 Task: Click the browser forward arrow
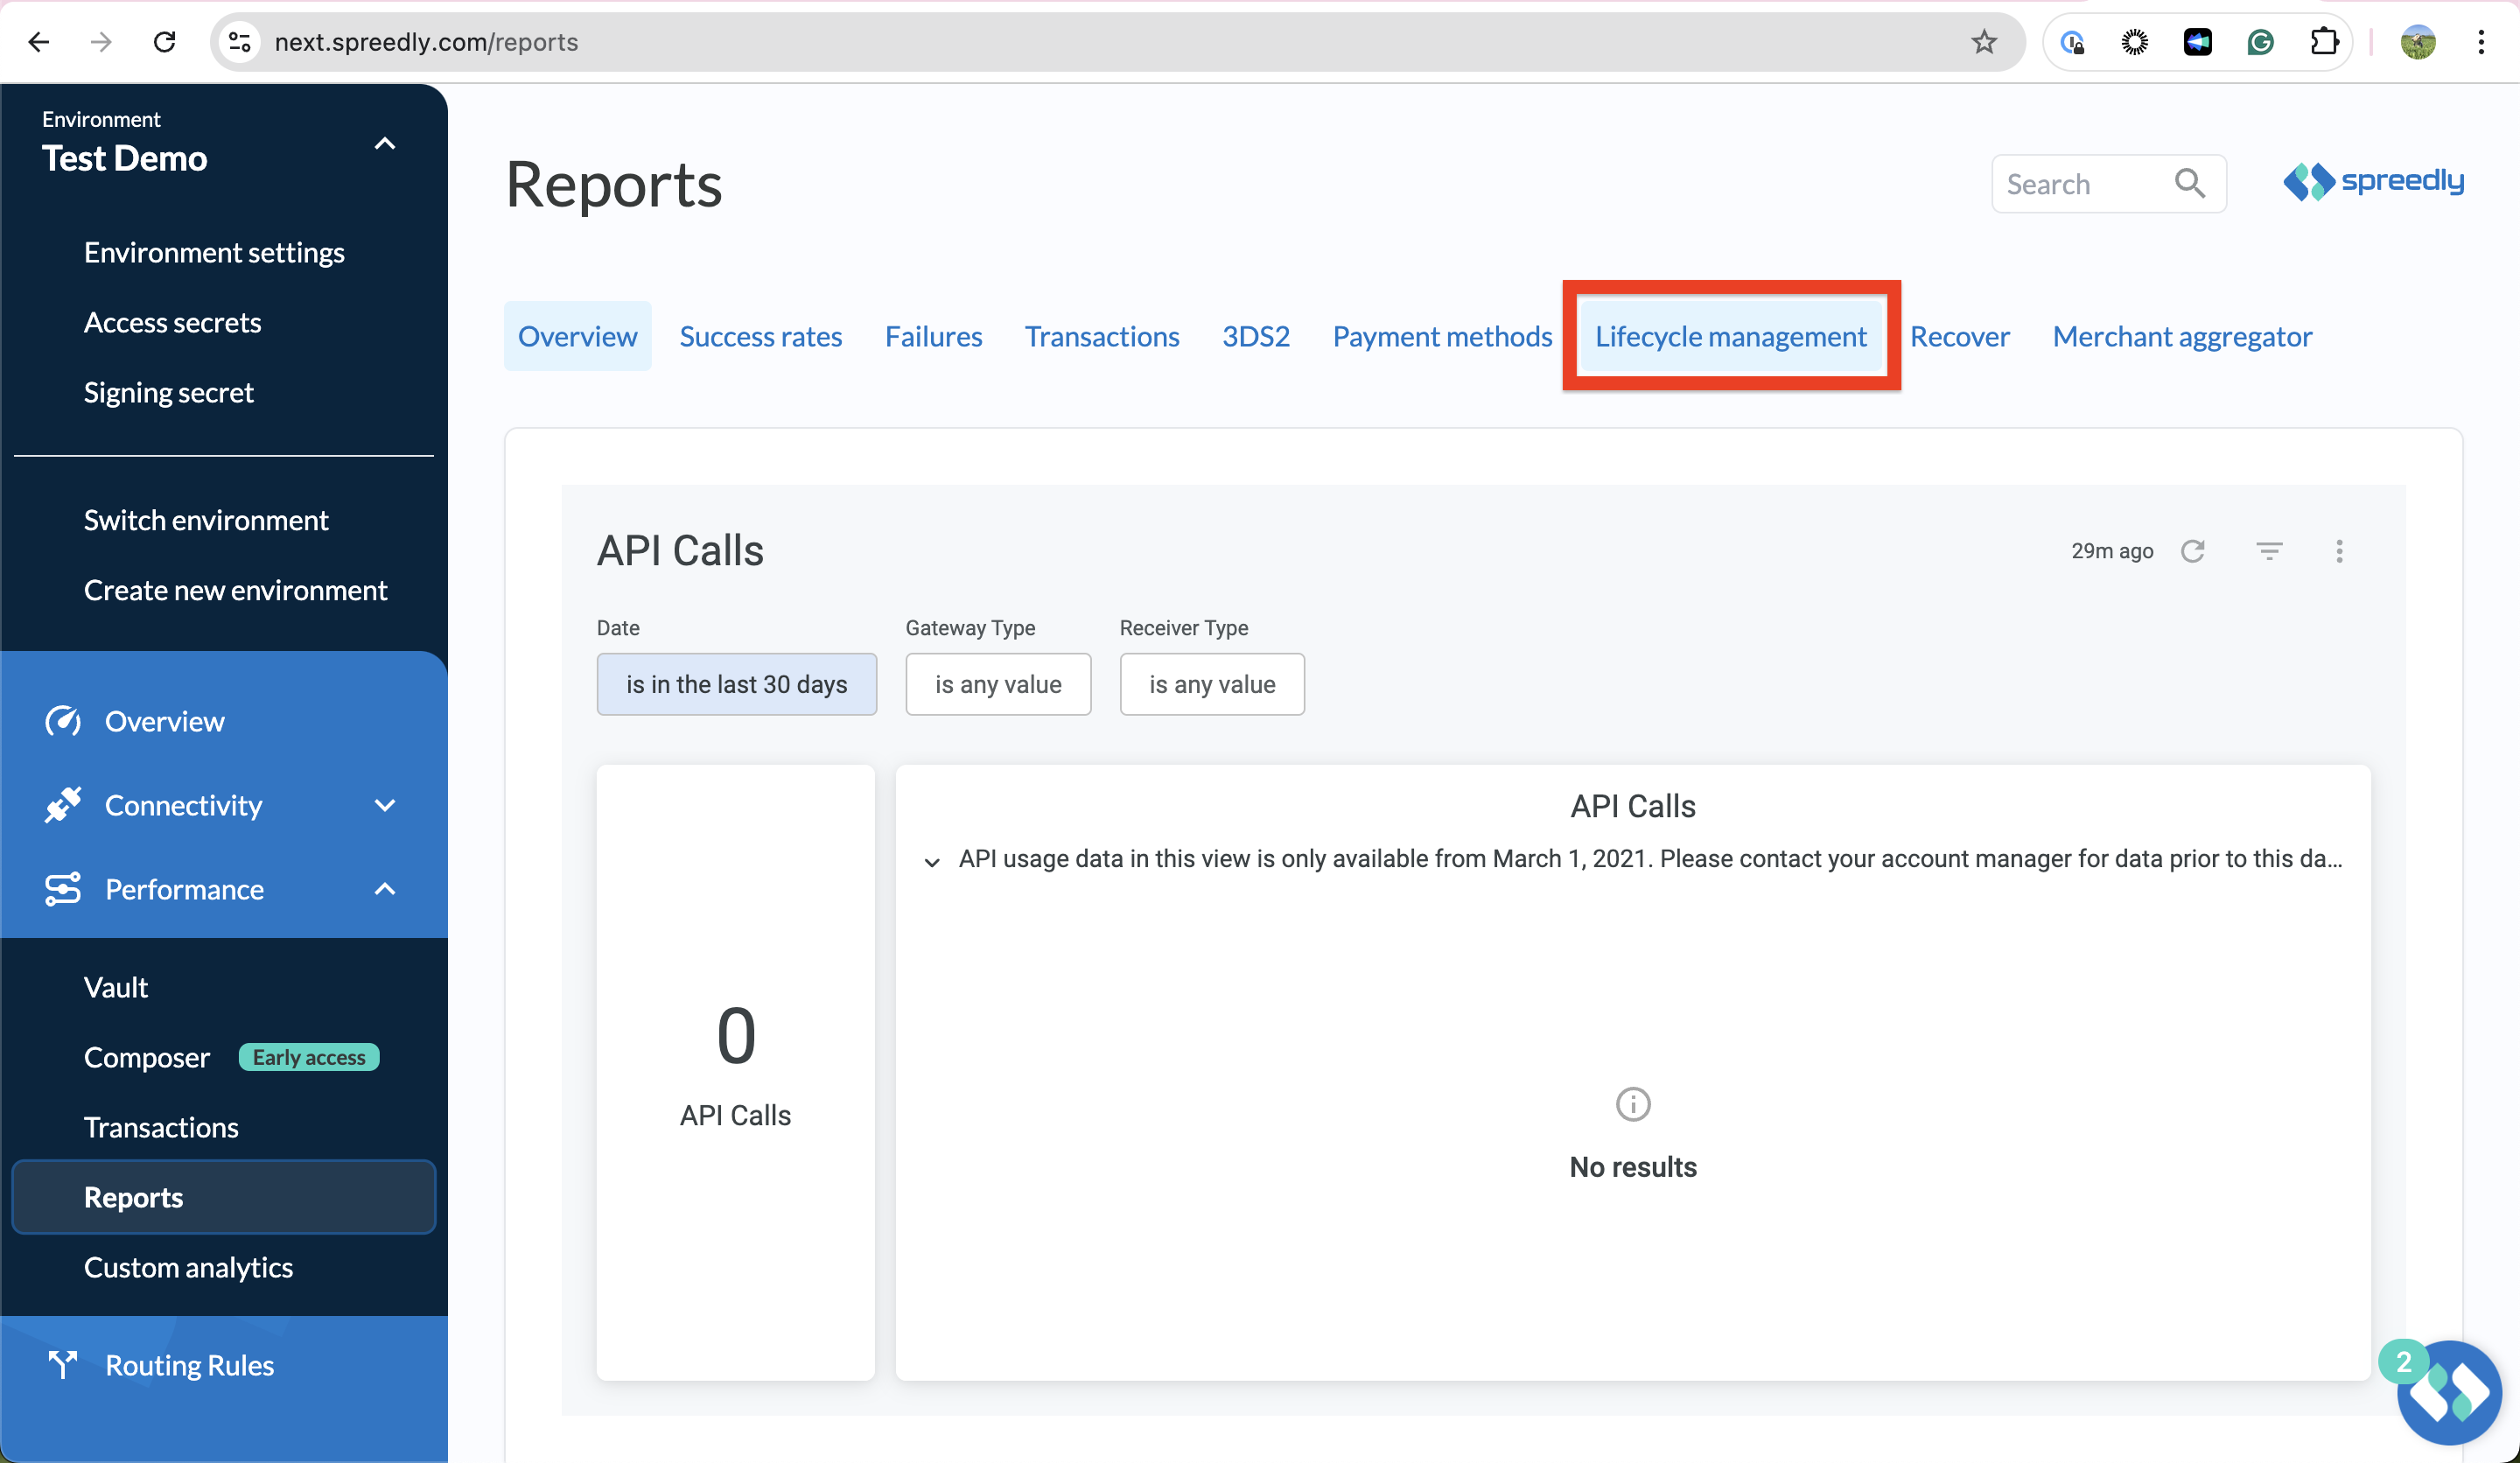[x=101, y=42]
